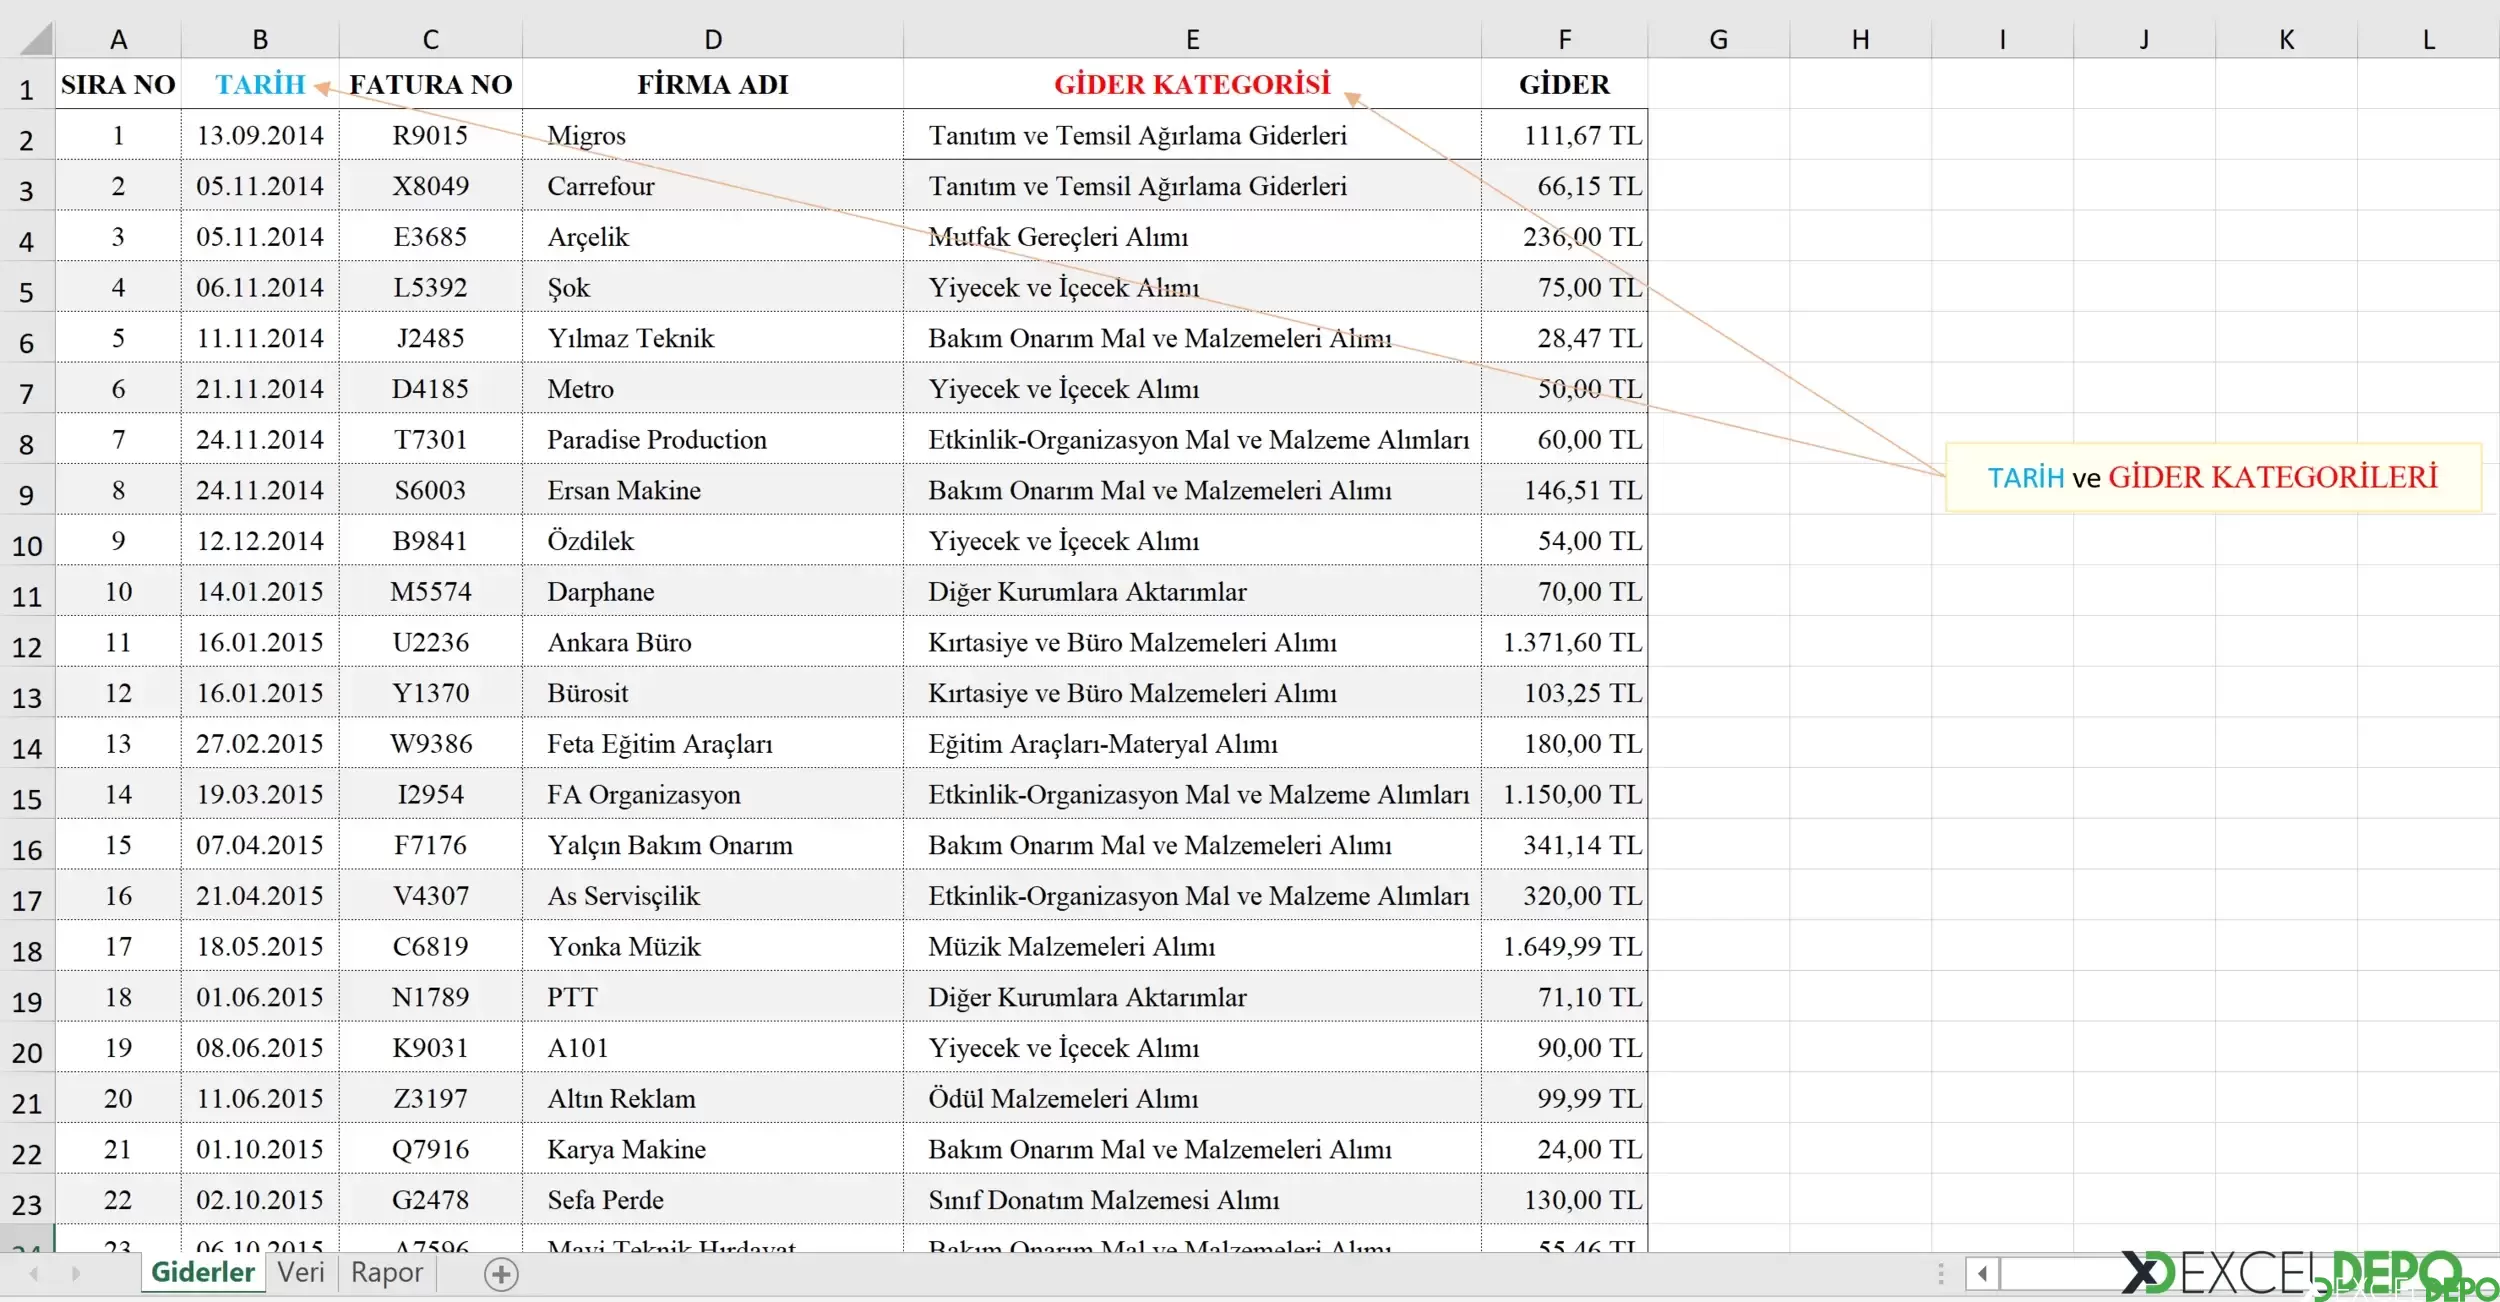The height and width of the screenshot is (1302, 2500).
Task: Click the SIRA NO header cell
Action: [x=118, y=84]
